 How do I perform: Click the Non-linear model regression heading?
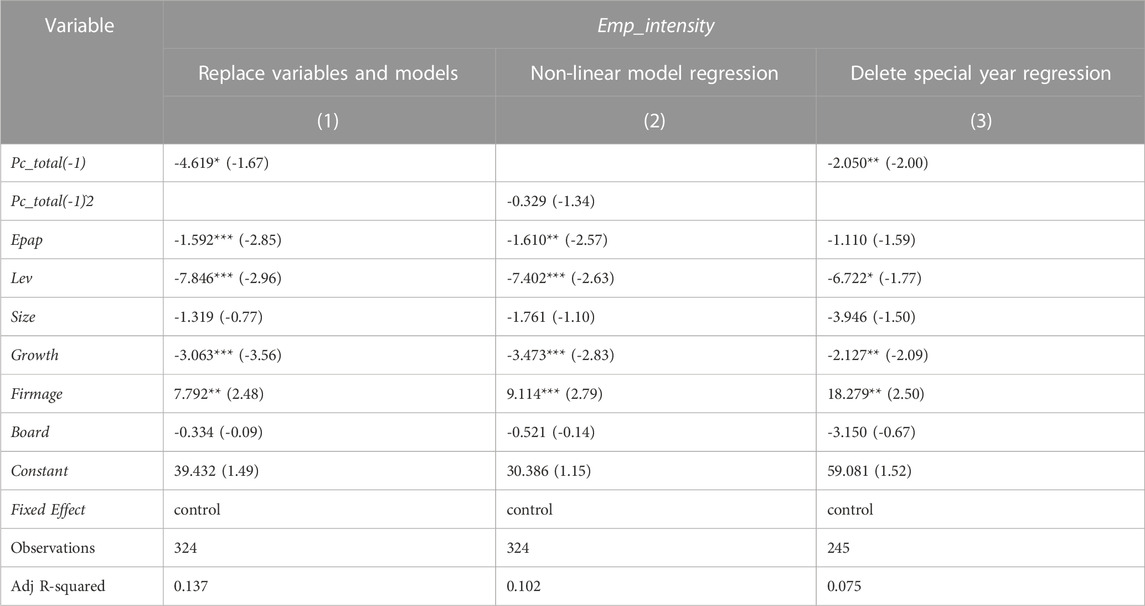654,73
